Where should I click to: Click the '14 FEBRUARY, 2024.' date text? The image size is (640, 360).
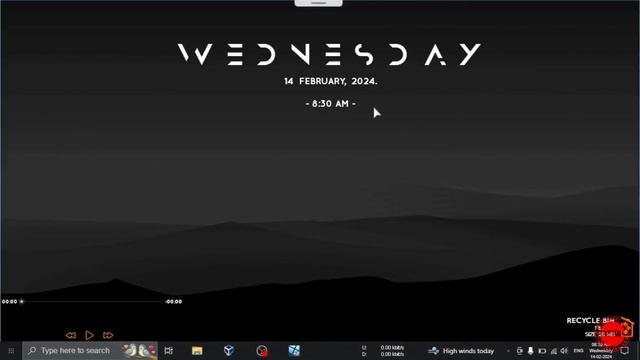pos(331,81)
